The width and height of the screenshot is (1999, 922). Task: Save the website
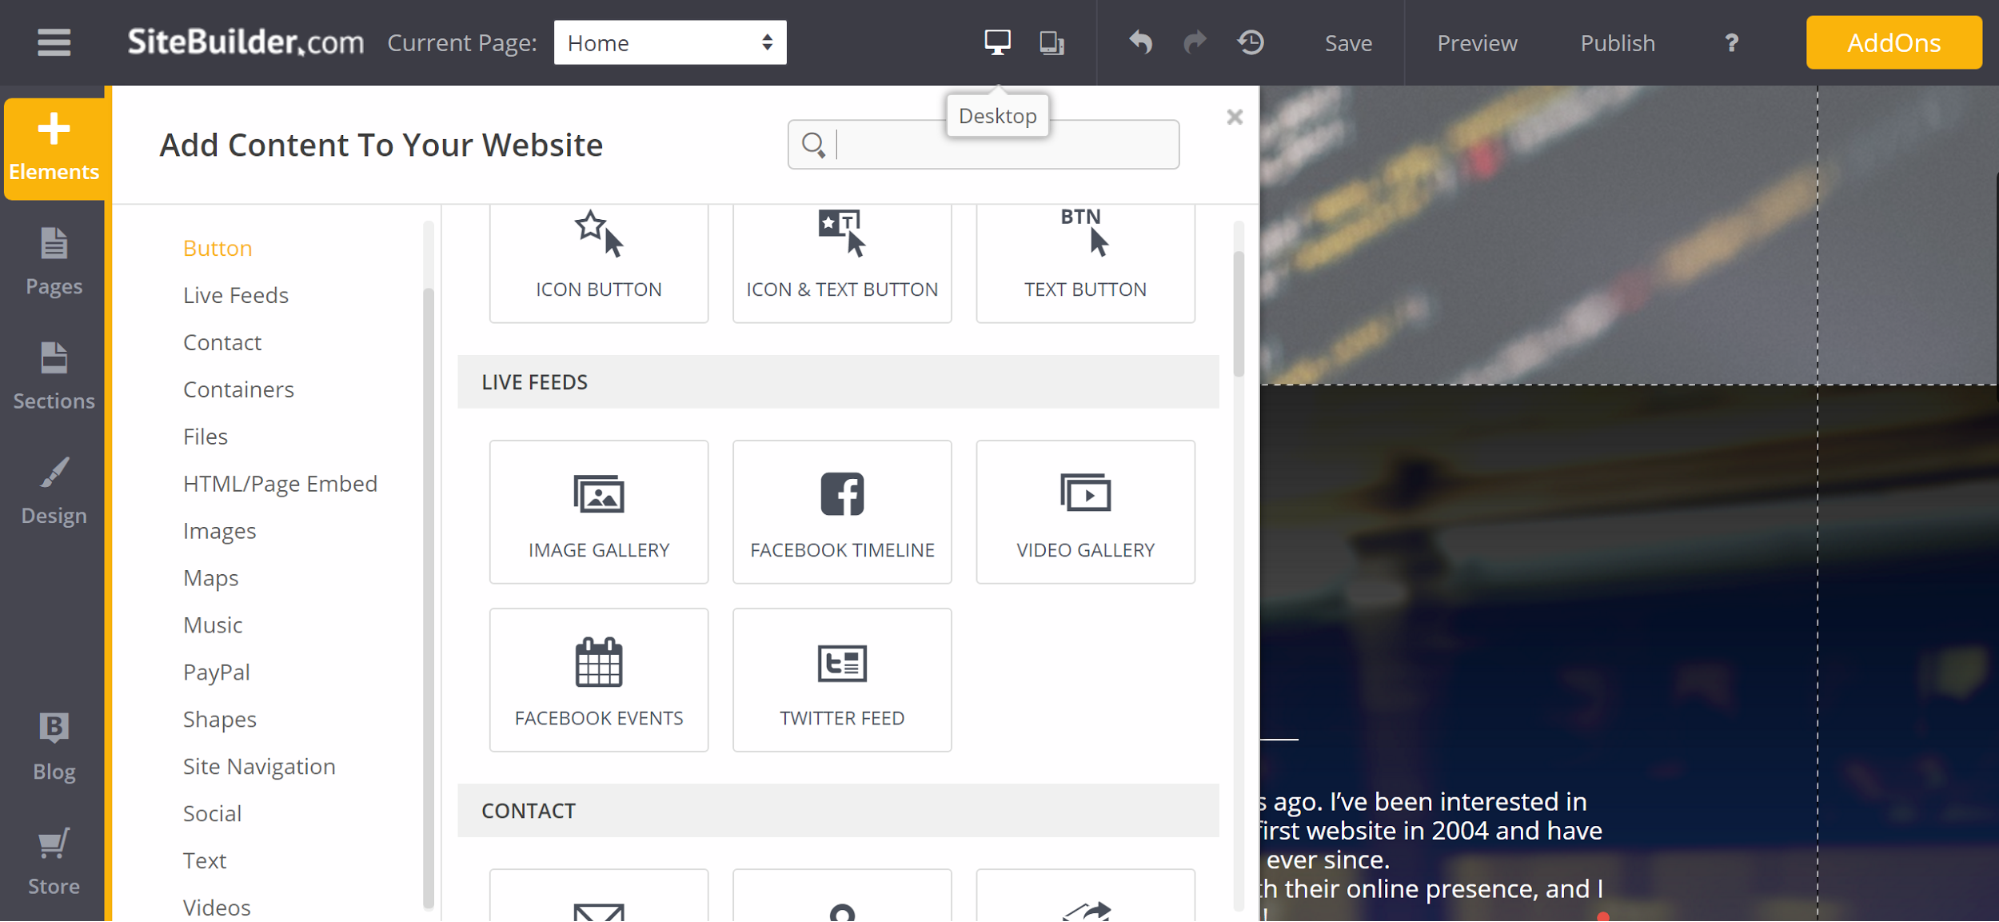coord(1348,43)
